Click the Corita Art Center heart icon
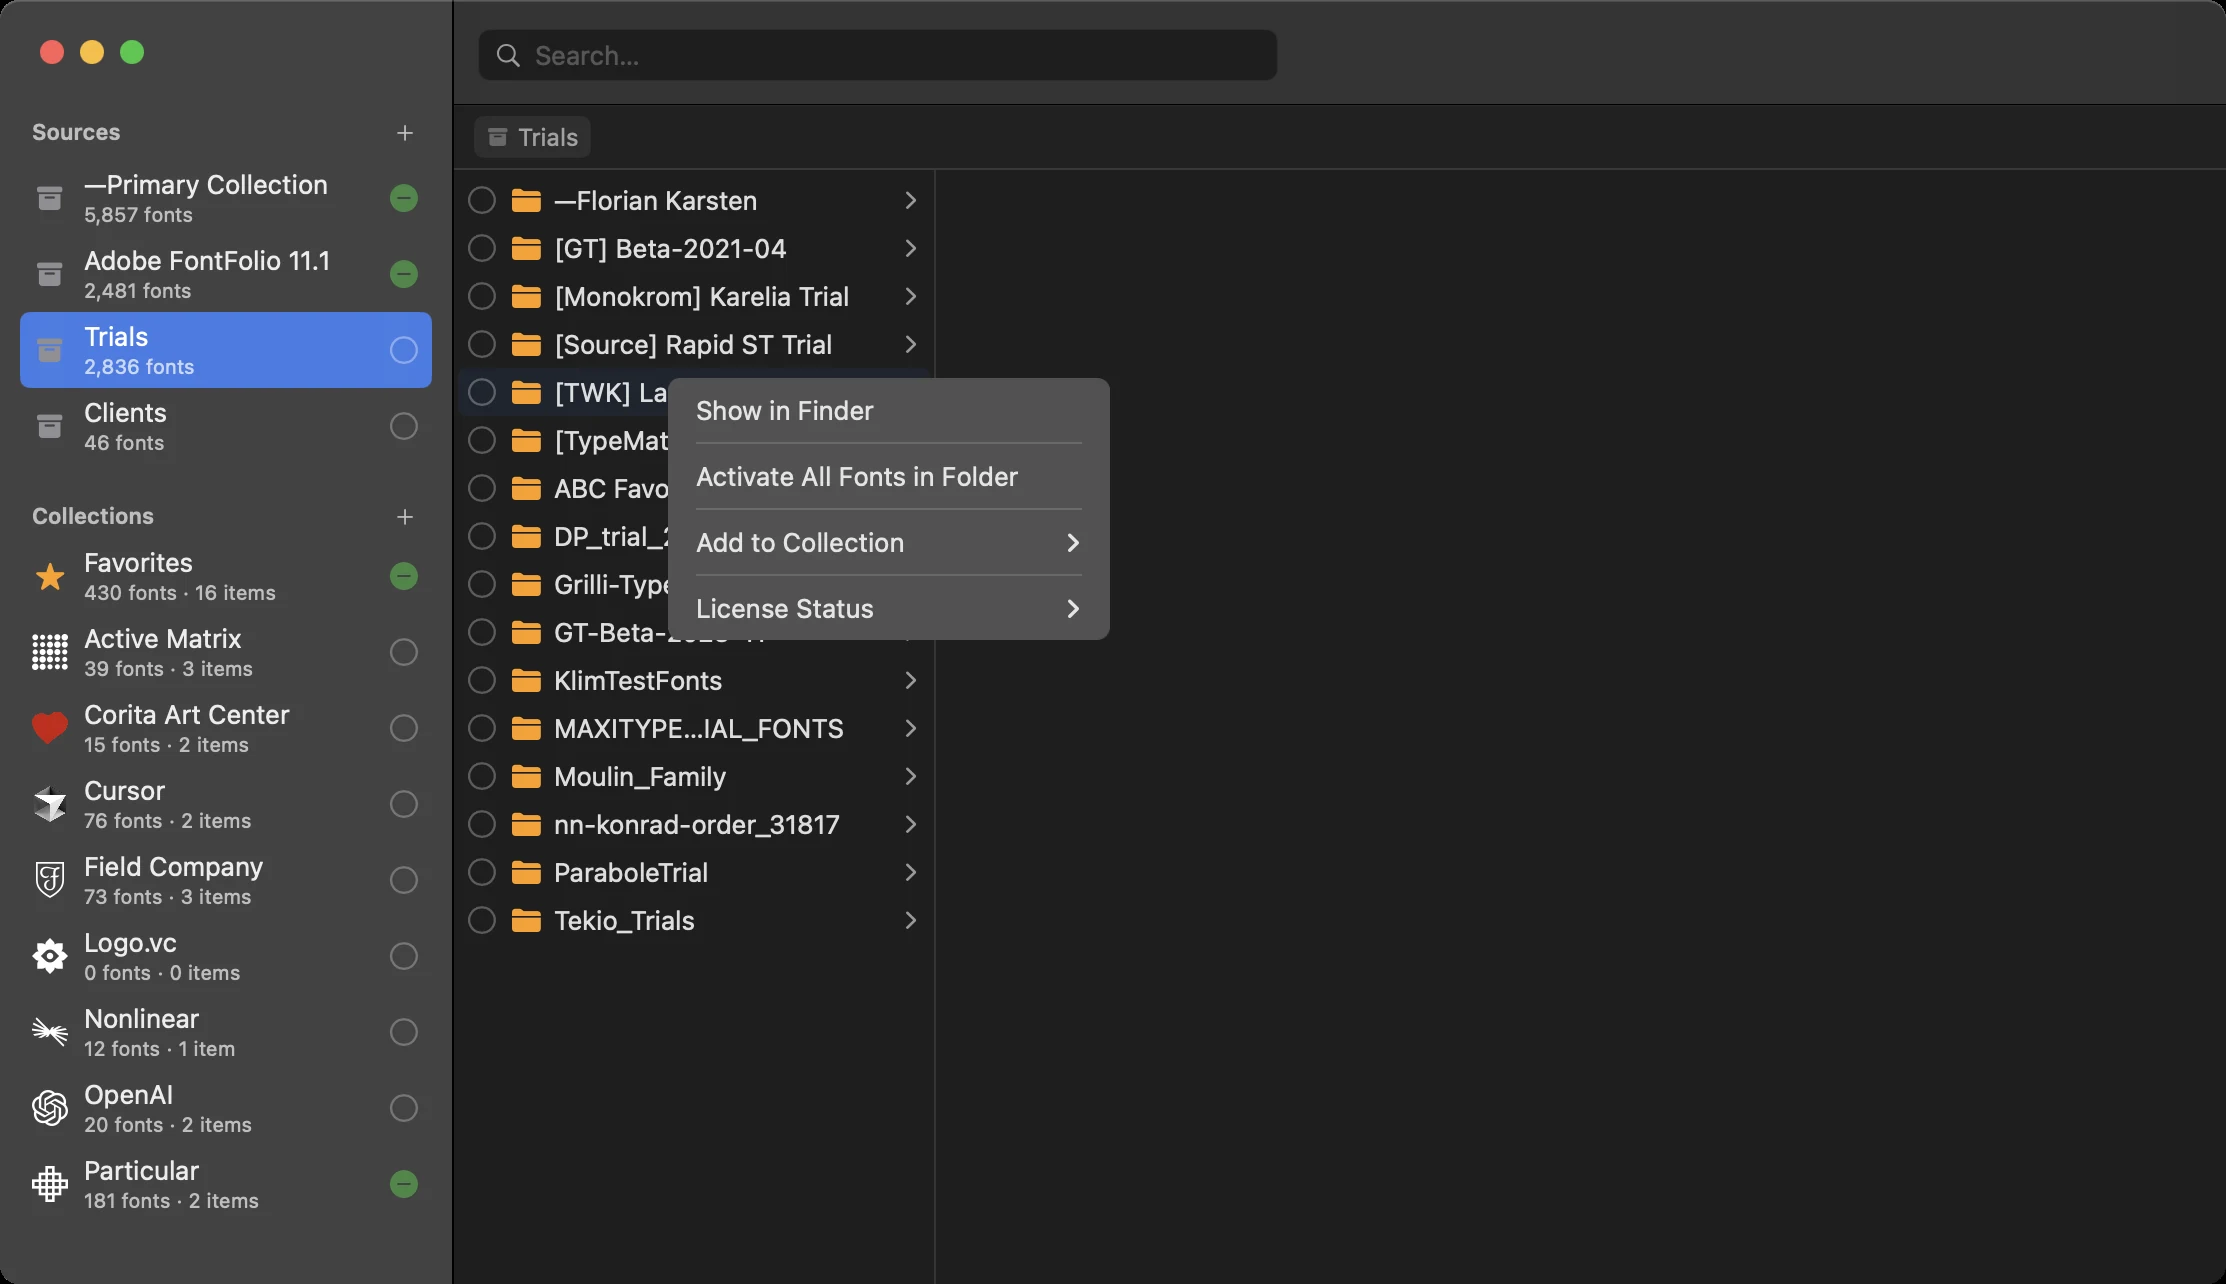Screen dimensions: 2226x1284 [49, 728]
